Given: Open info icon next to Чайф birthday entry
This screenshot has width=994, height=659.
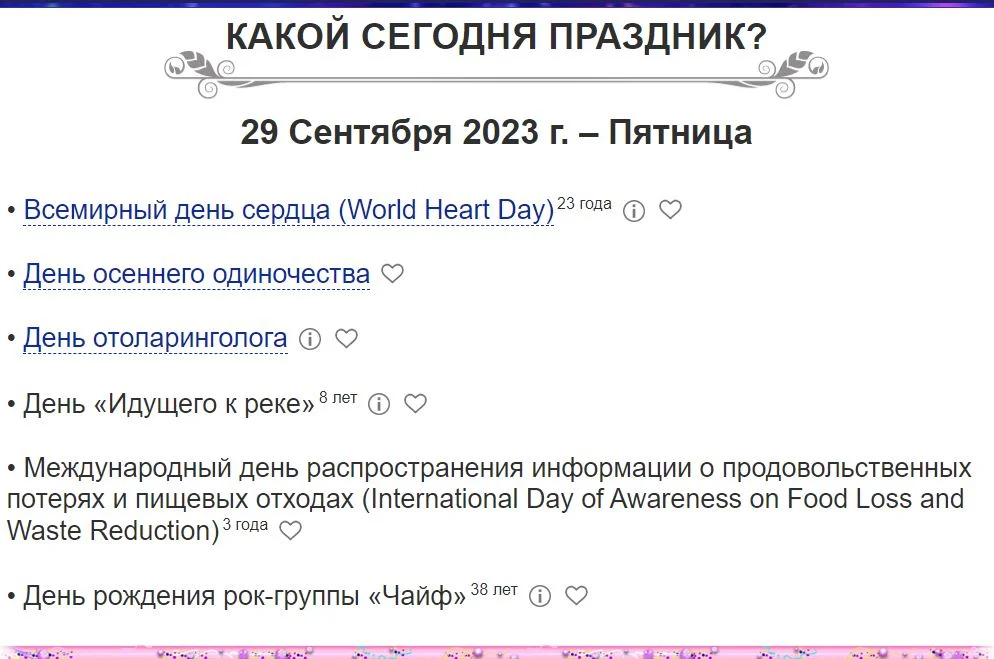Looking at the screenshot, I should pos(540,595).
